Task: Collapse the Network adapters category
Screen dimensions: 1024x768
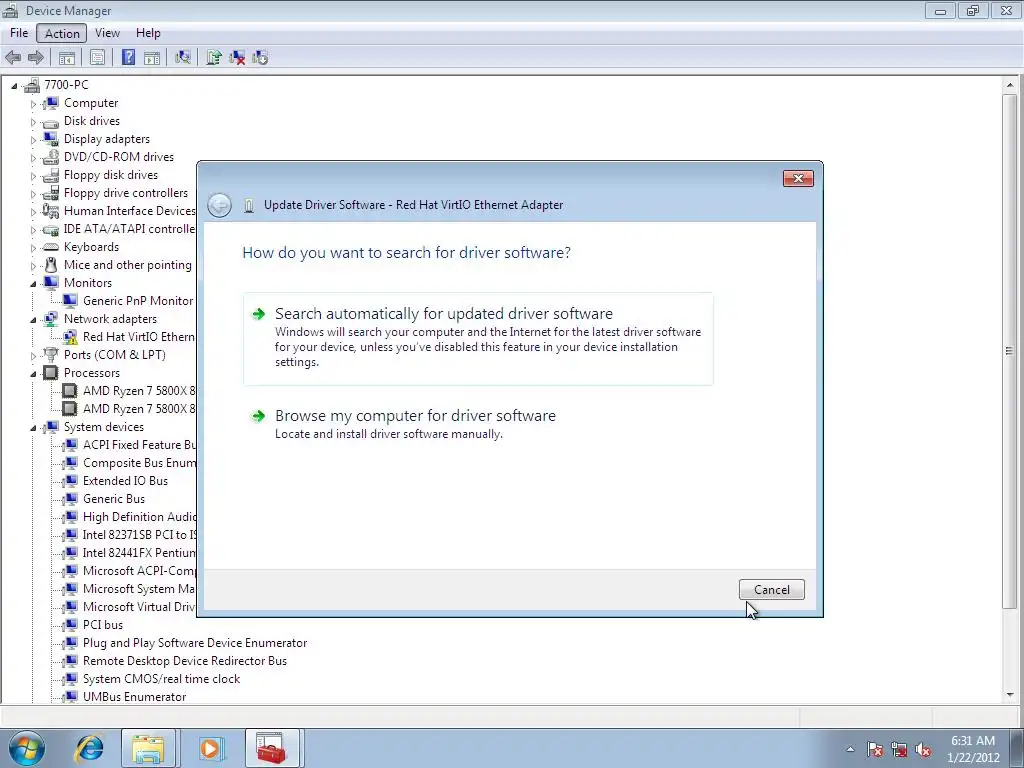Action: tap(33, 319)
